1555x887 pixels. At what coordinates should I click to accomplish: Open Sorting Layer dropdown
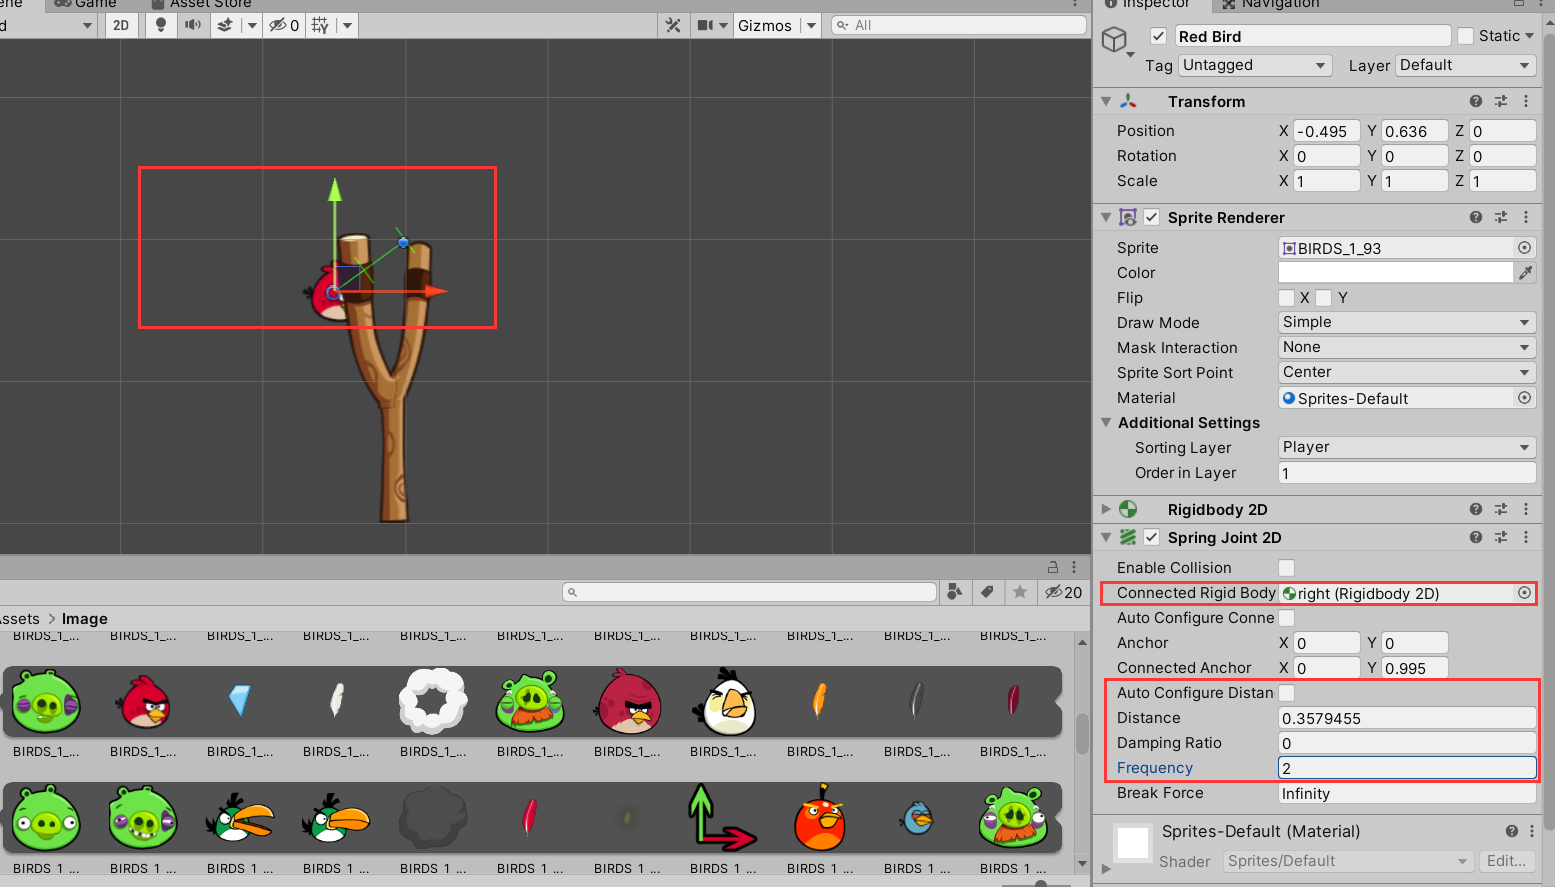1407,447
